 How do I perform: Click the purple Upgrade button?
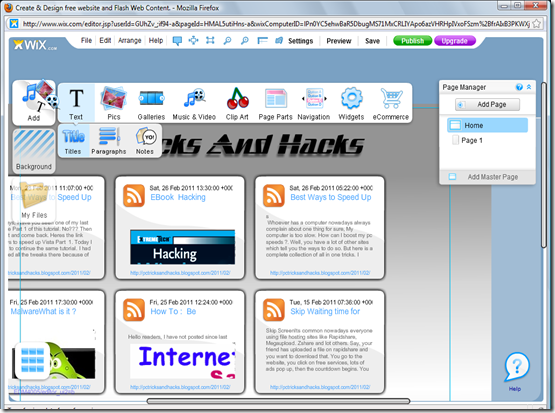(454, 41)
